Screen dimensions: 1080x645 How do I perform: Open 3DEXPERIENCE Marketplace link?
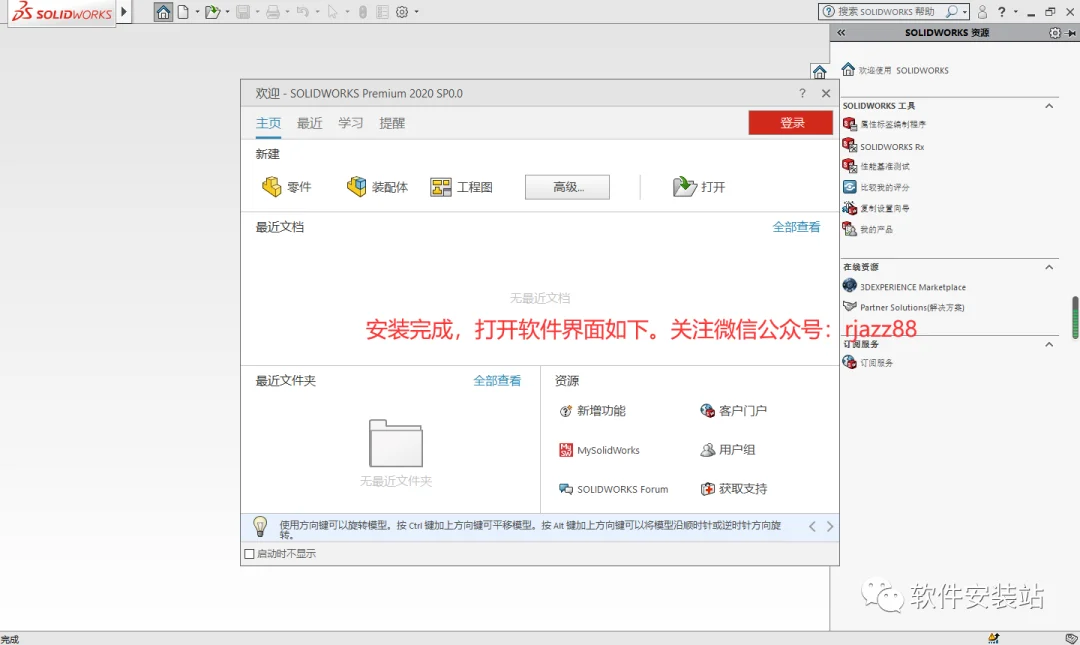pyautogui.click(x=904, y=287)
